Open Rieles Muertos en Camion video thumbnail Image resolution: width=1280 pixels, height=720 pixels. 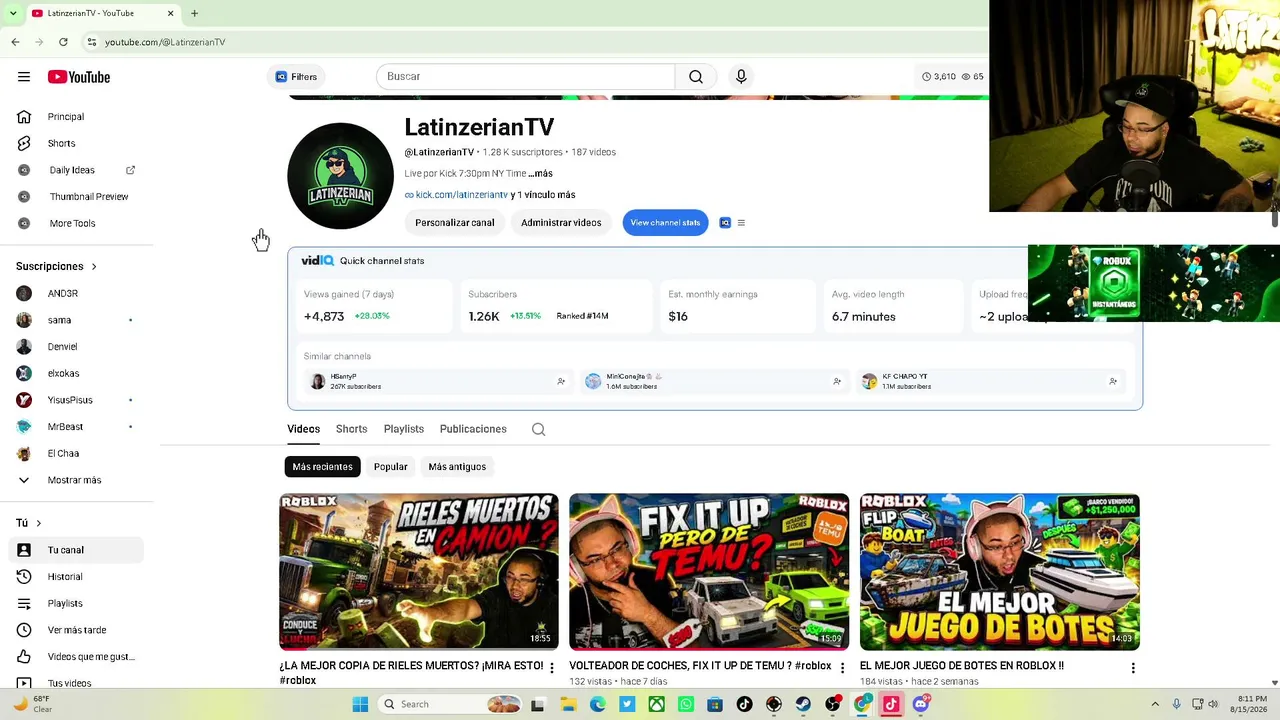pyautogui.click(x=419, y=572)
